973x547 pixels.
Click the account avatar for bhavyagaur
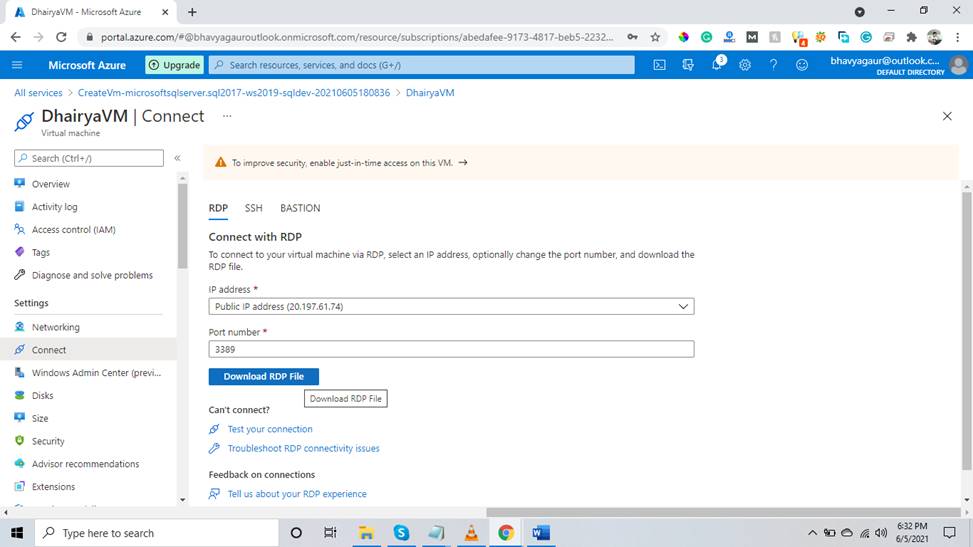pyautogui.click(x=958, y=65)
